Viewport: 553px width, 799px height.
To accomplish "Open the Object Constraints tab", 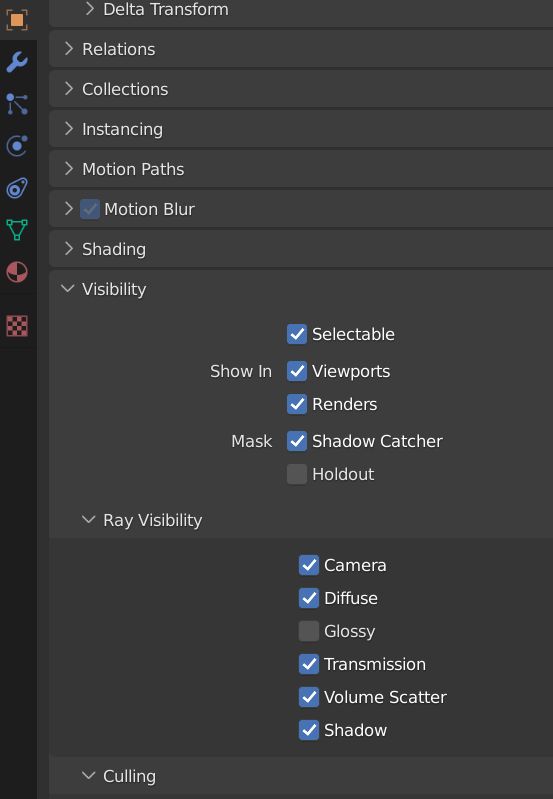I will coord(17,188).
